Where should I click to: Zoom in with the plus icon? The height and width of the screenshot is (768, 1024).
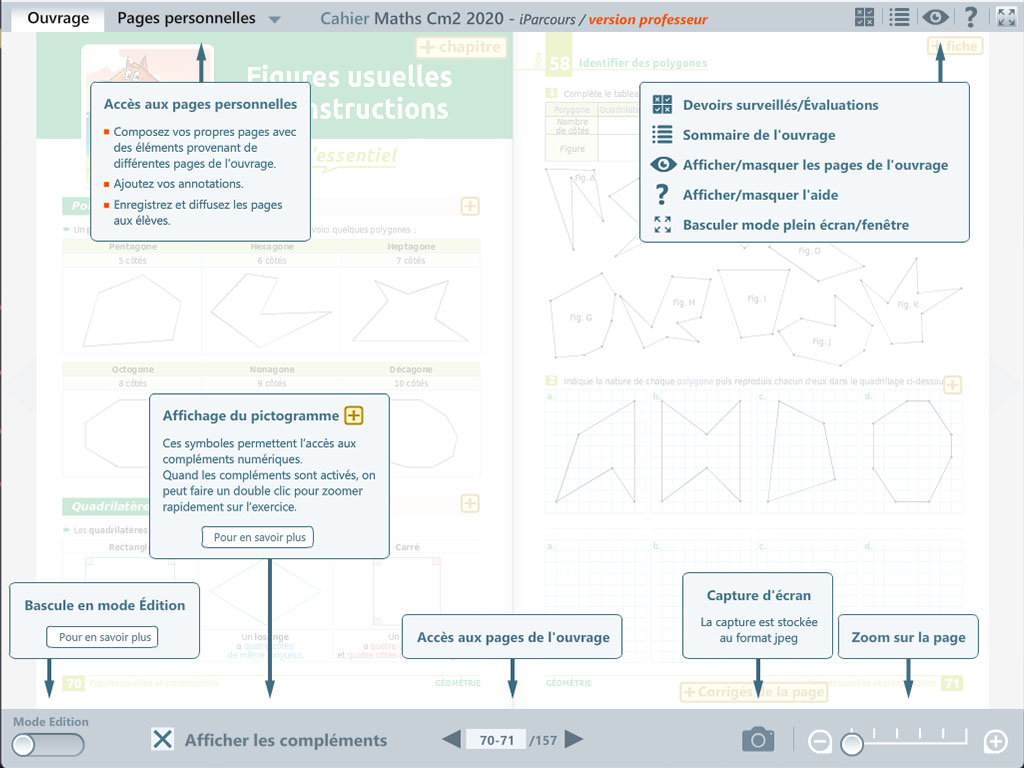995,741
